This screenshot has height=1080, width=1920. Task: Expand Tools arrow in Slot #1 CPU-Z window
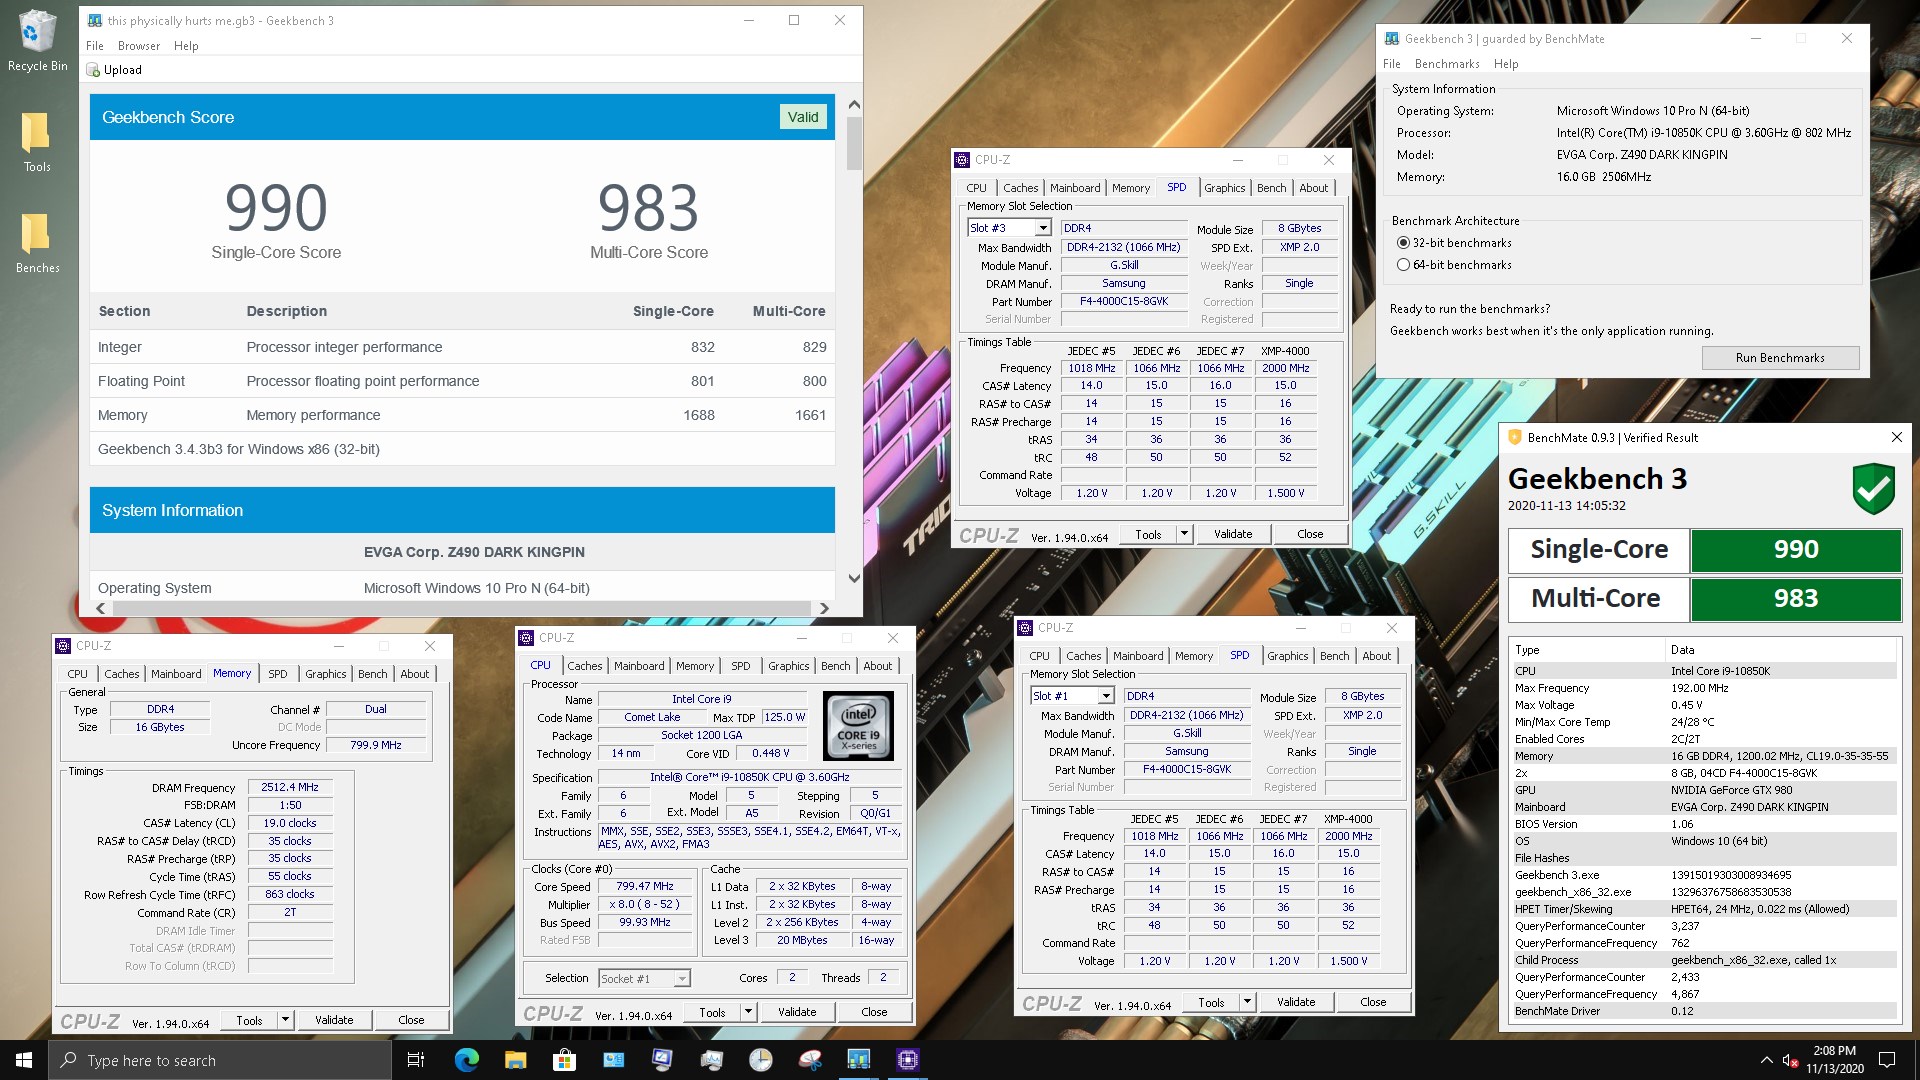tap(1247, 1002)
